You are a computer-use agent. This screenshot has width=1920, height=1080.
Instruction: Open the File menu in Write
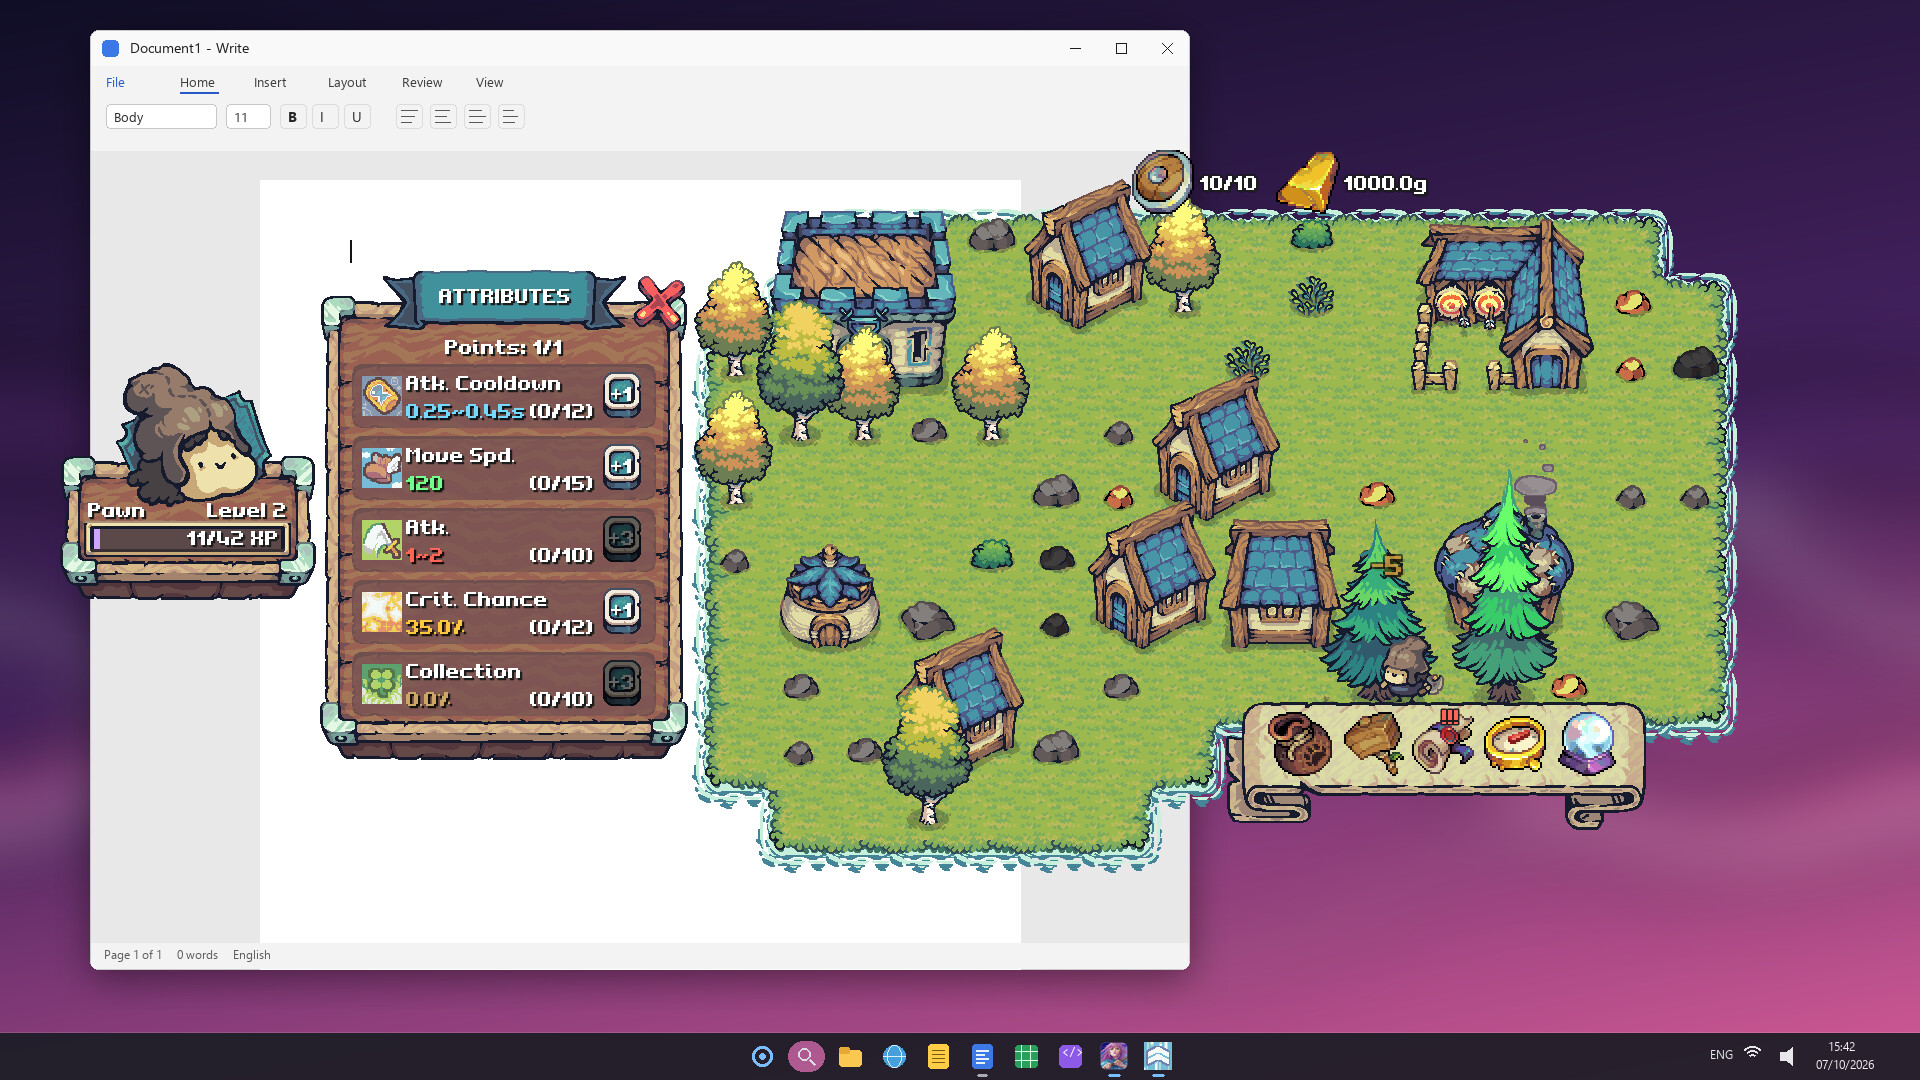[x=115, y=83]
